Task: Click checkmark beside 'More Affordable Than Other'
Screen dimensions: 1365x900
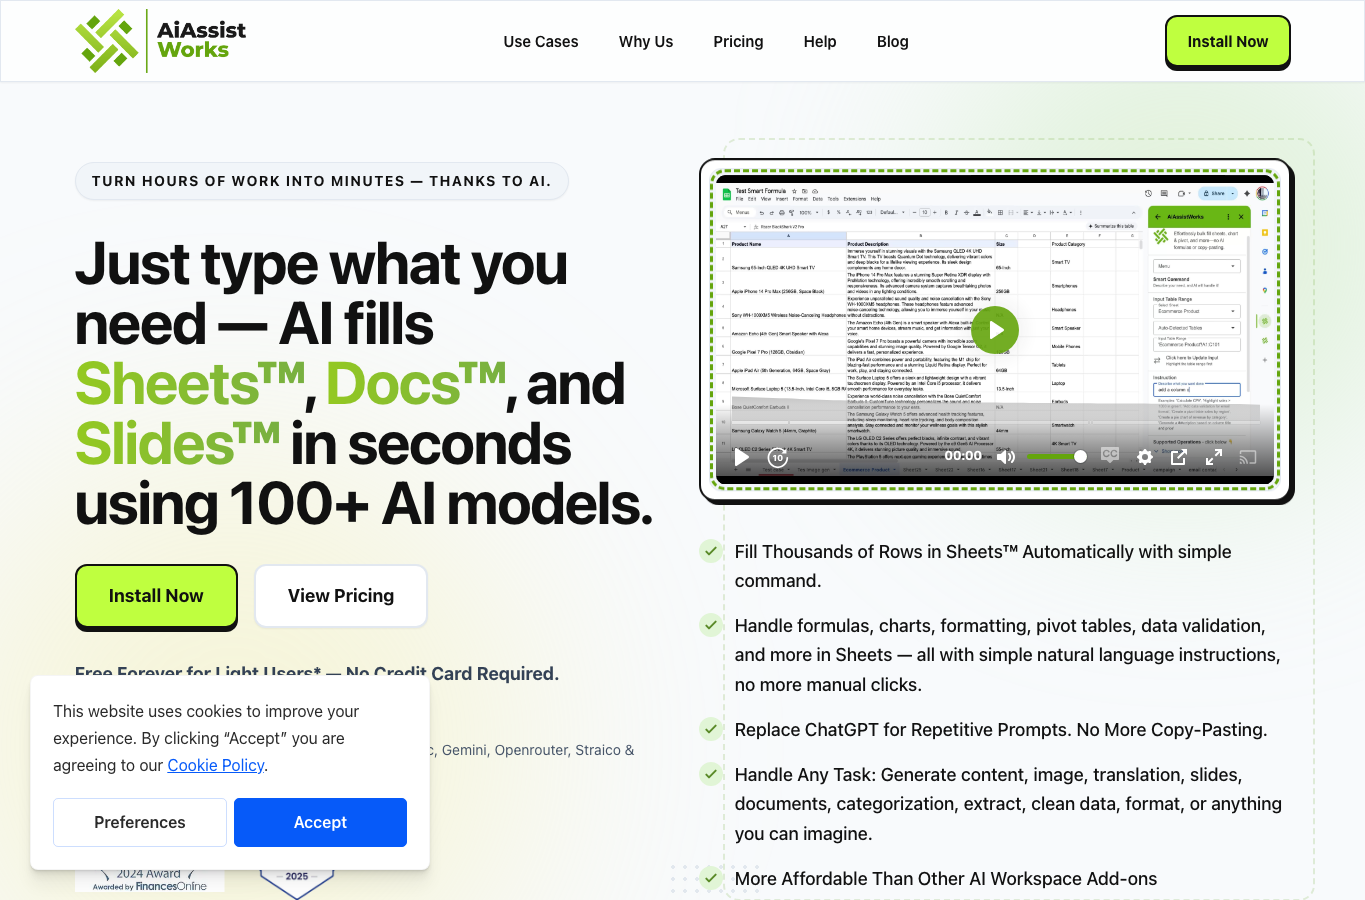Action: click(x=710, y=878)
